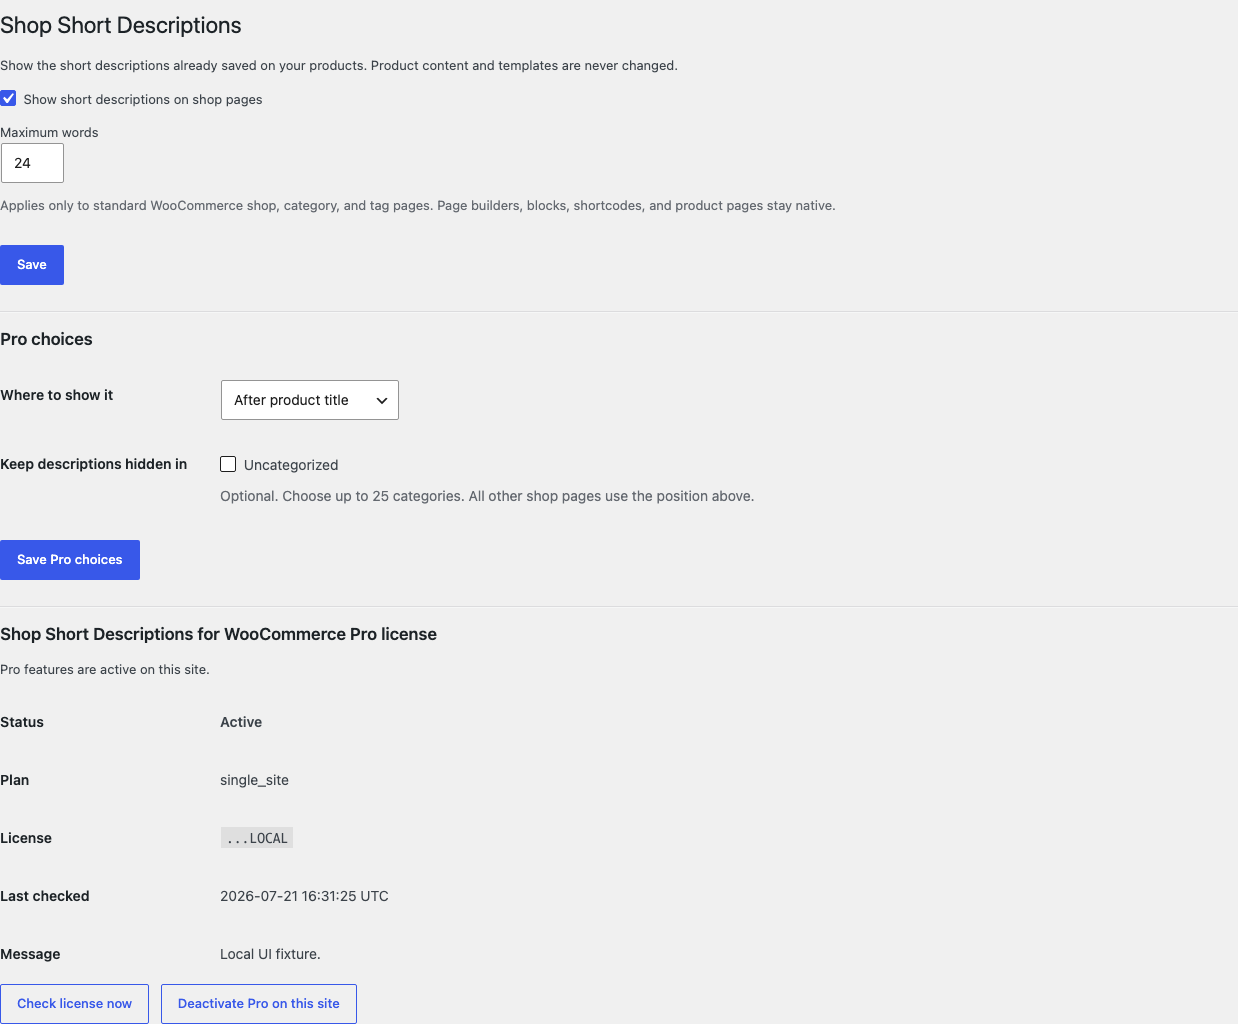
Task: Click the message text Local UI fixture.
Action: point(270,954)
